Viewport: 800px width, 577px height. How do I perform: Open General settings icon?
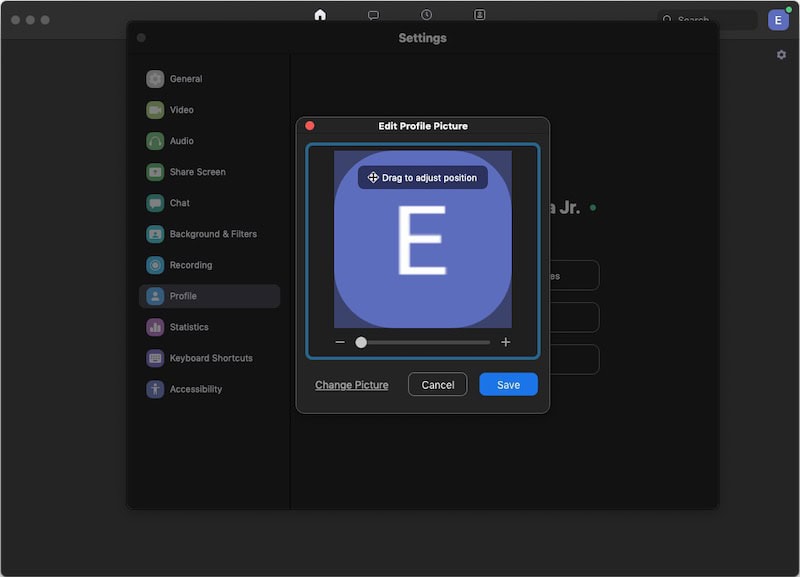click(155, 79)
